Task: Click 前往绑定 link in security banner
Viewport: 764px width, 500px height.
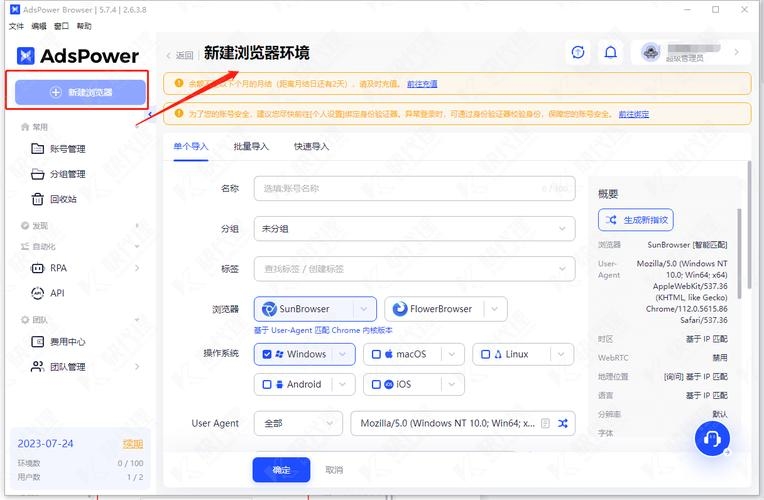Action: coord(633,114)
